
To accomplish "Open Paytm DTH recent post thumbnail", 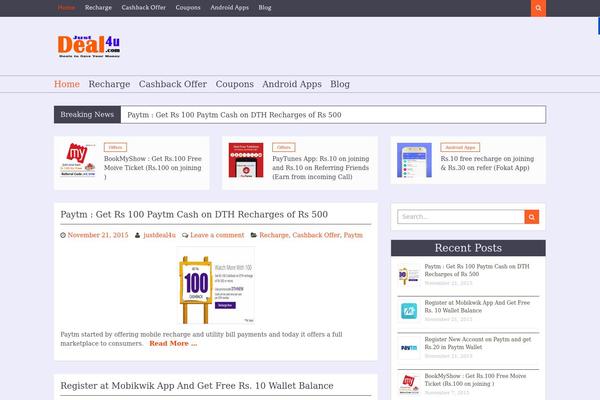I will coord(409,275).
